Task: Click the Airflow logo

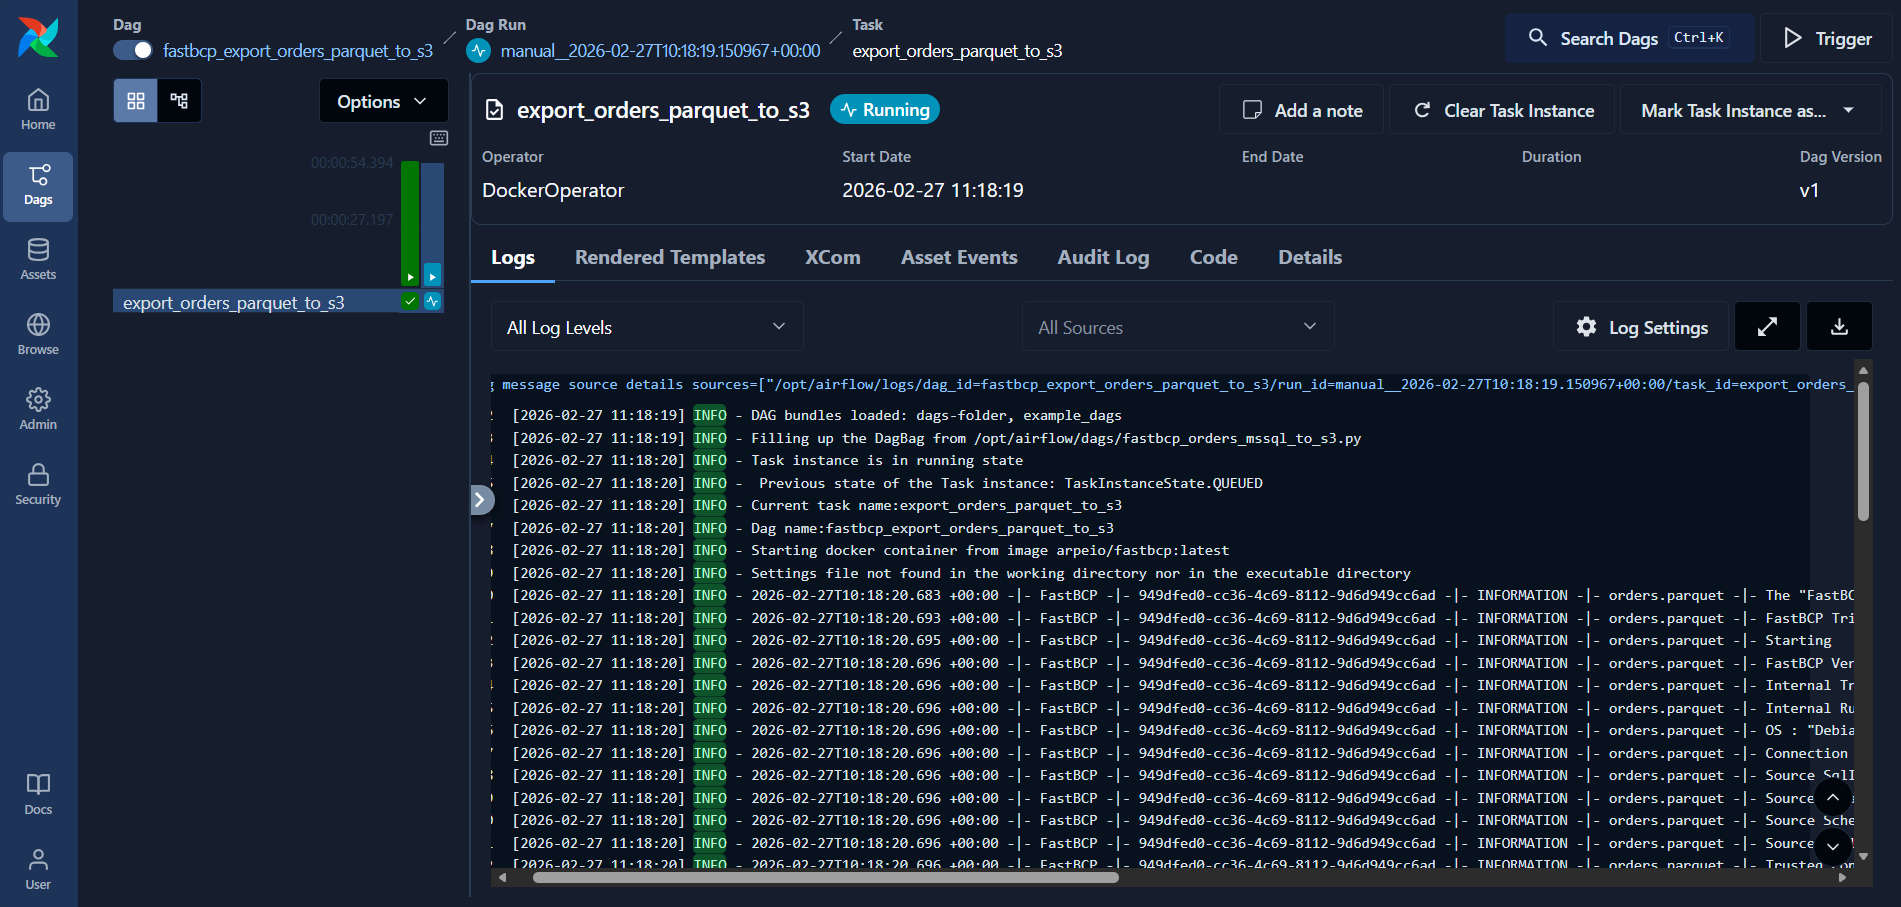Action: [x=38, y=36]
